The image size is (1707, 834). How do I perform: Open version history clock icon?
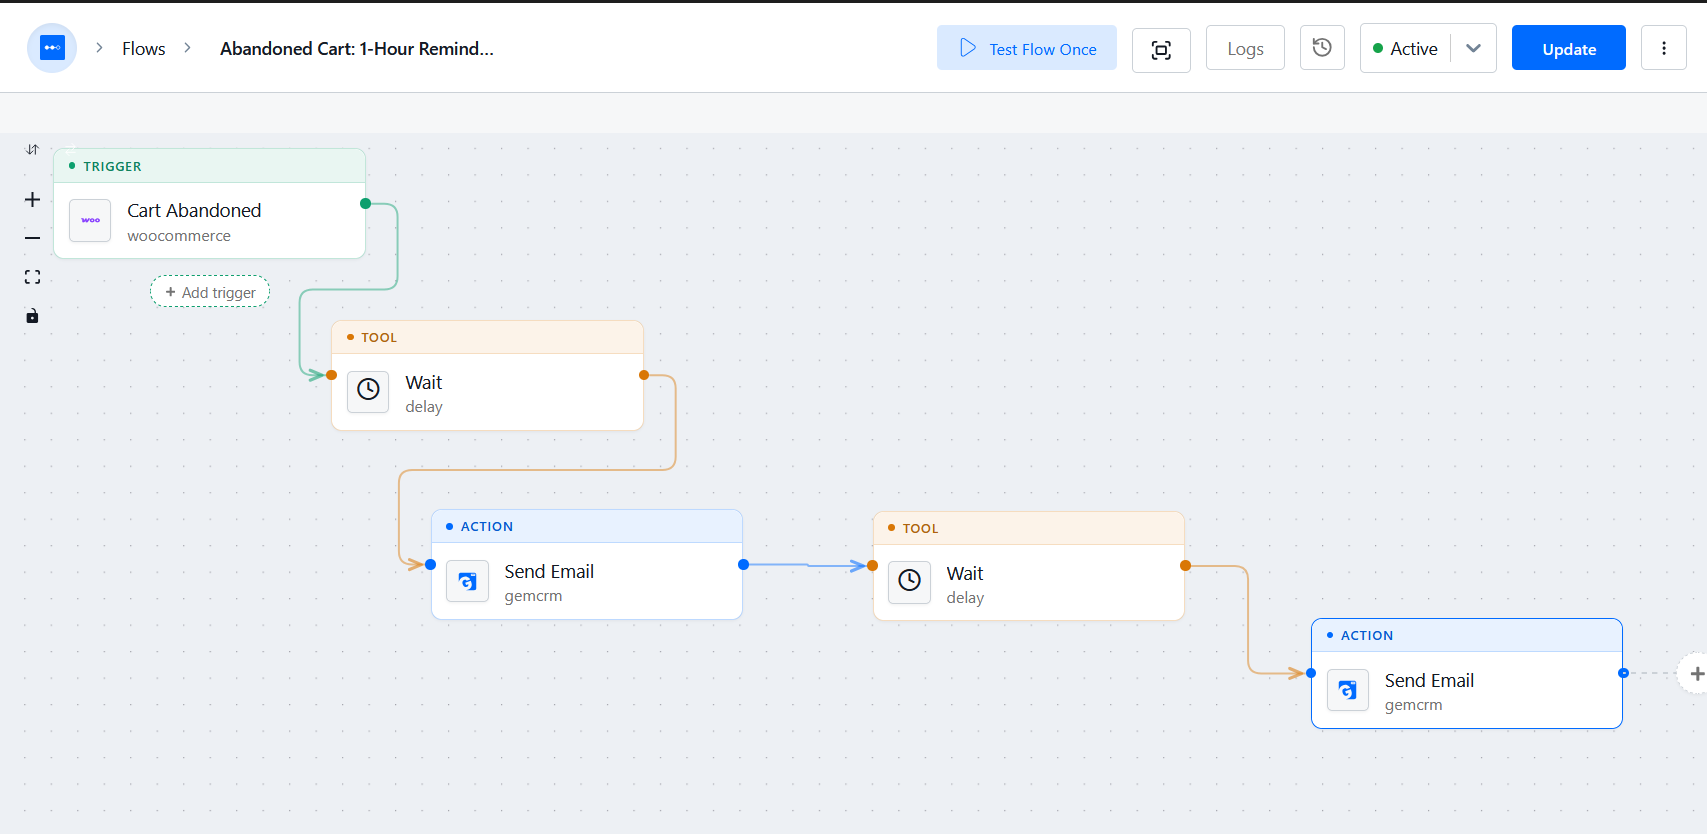click(x=1322, y=48)
